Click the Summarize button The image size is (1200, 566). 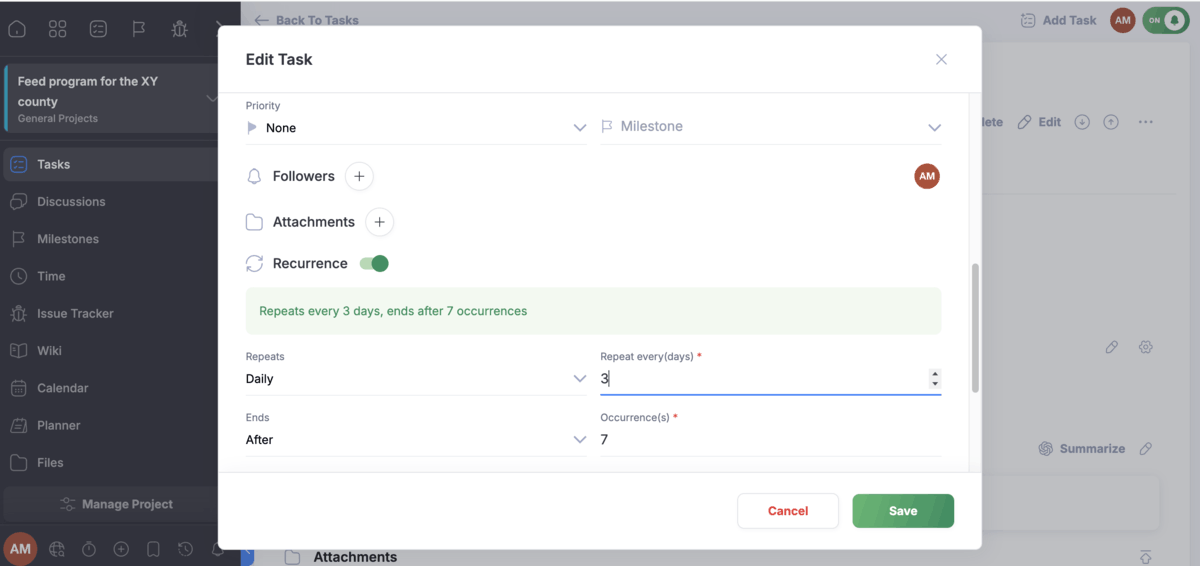1081,449
